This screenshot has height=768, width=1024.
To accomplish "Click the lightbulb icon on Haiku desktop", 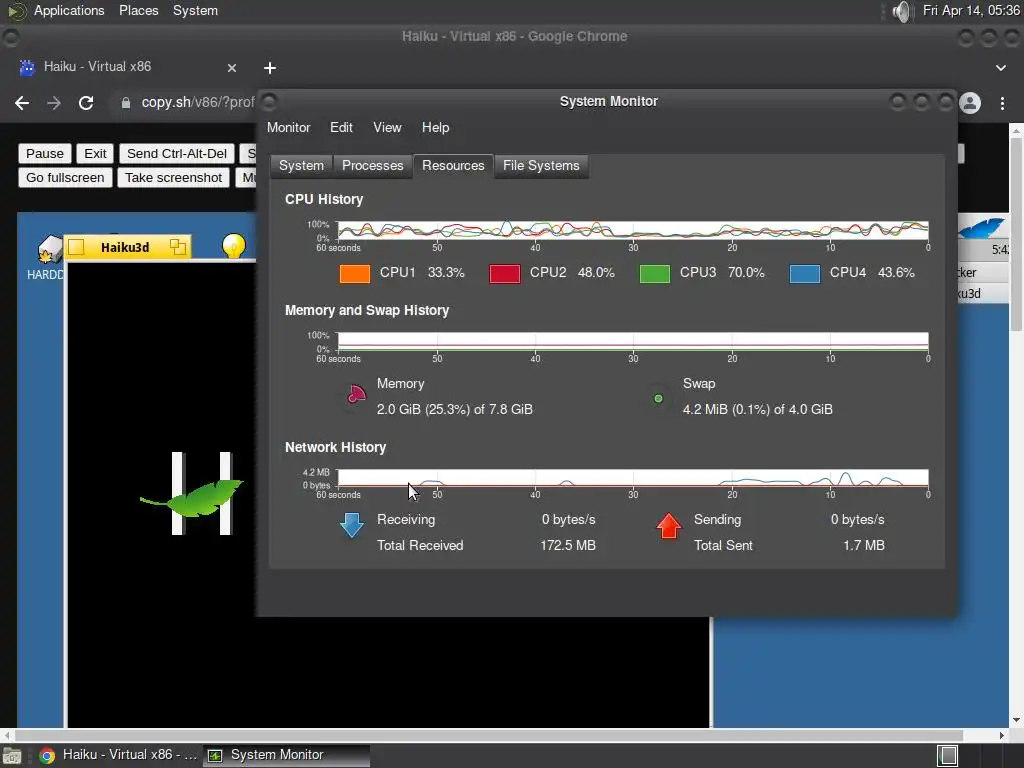I will coord(234,246).
